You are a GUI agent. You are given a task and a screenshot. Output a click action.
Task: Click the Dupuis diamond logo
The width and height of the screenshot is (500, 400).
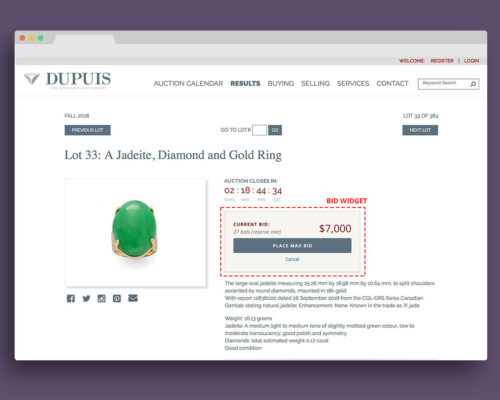point(32,79)
